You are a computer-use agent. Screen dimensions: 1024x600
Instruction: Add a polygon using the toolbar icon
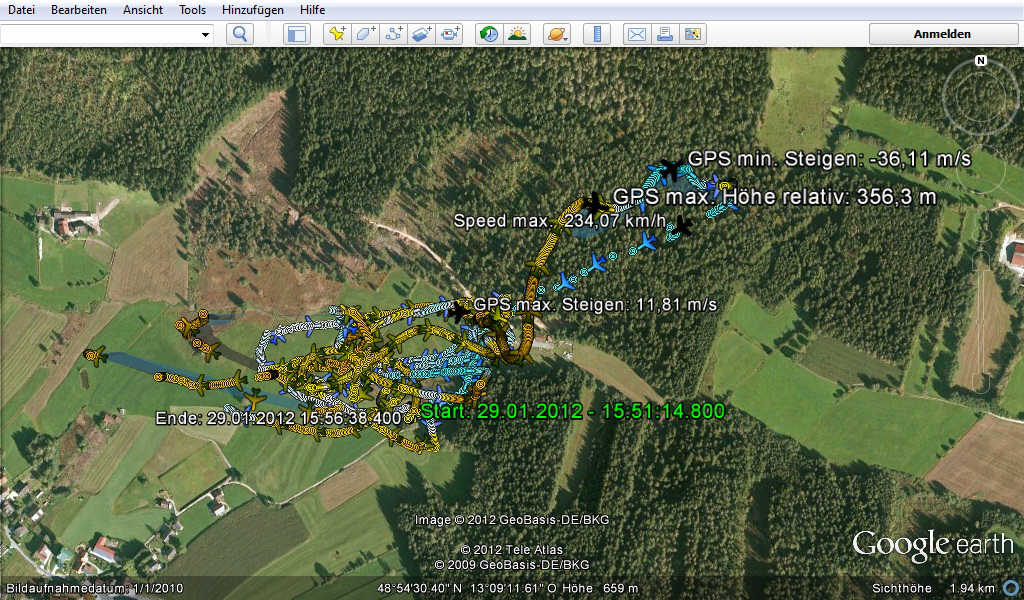(x=366, y=34)
